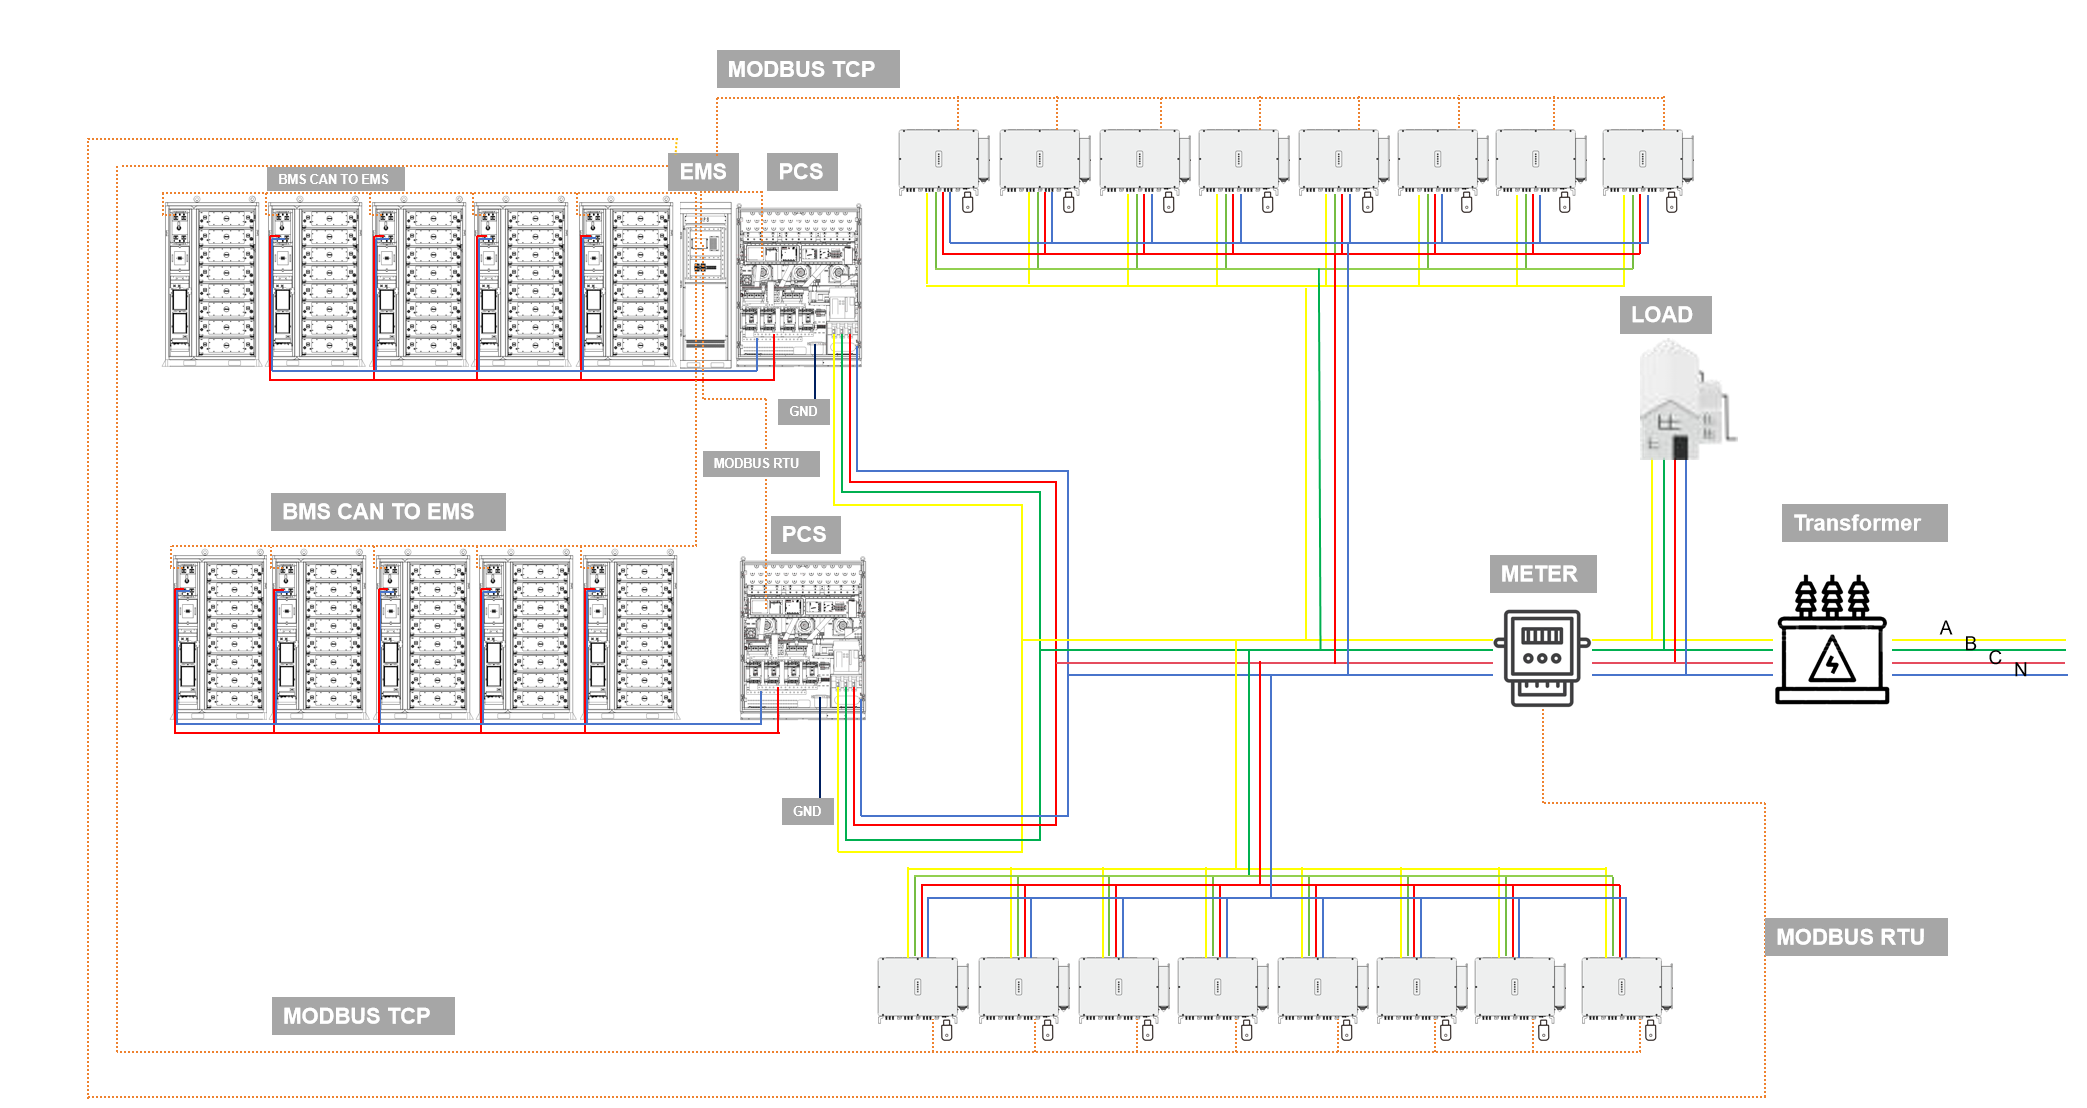Select the lower PCS cabinet above the bottom GND
The width and height of the screenshot is (2087, 1108).
click(x=802, y=638)
